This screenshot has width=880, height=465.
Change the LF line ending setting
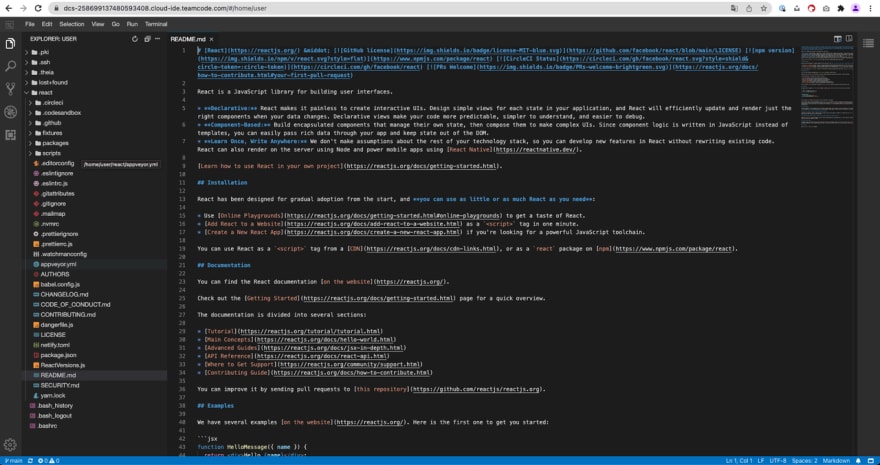[761, 461]
